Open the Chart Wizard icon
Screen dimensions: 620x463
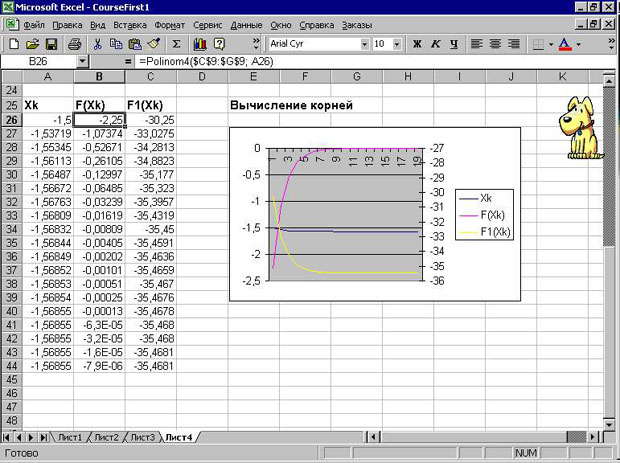point(200,44)
